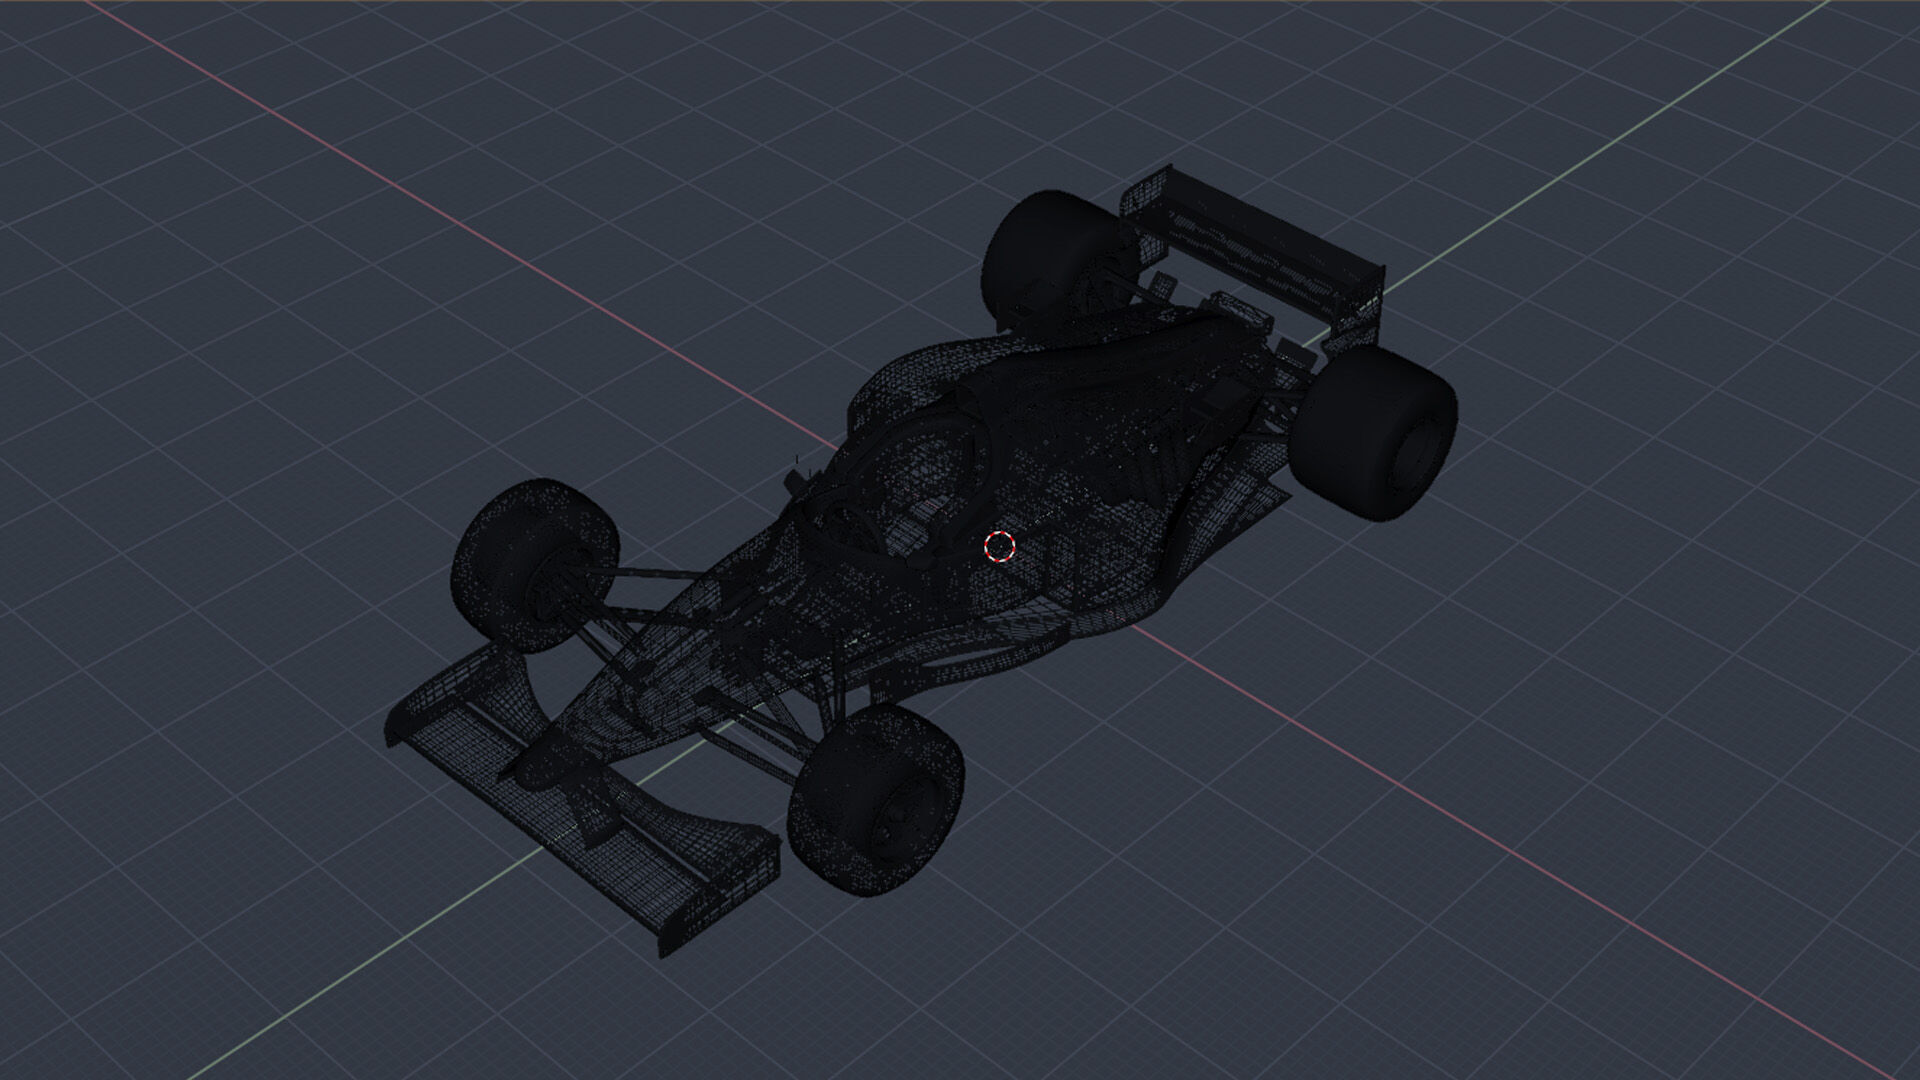Click the red-white 3D cursor
Screen dimensions: 1920x1080
pyautogui.click(x=1000, y=546)
